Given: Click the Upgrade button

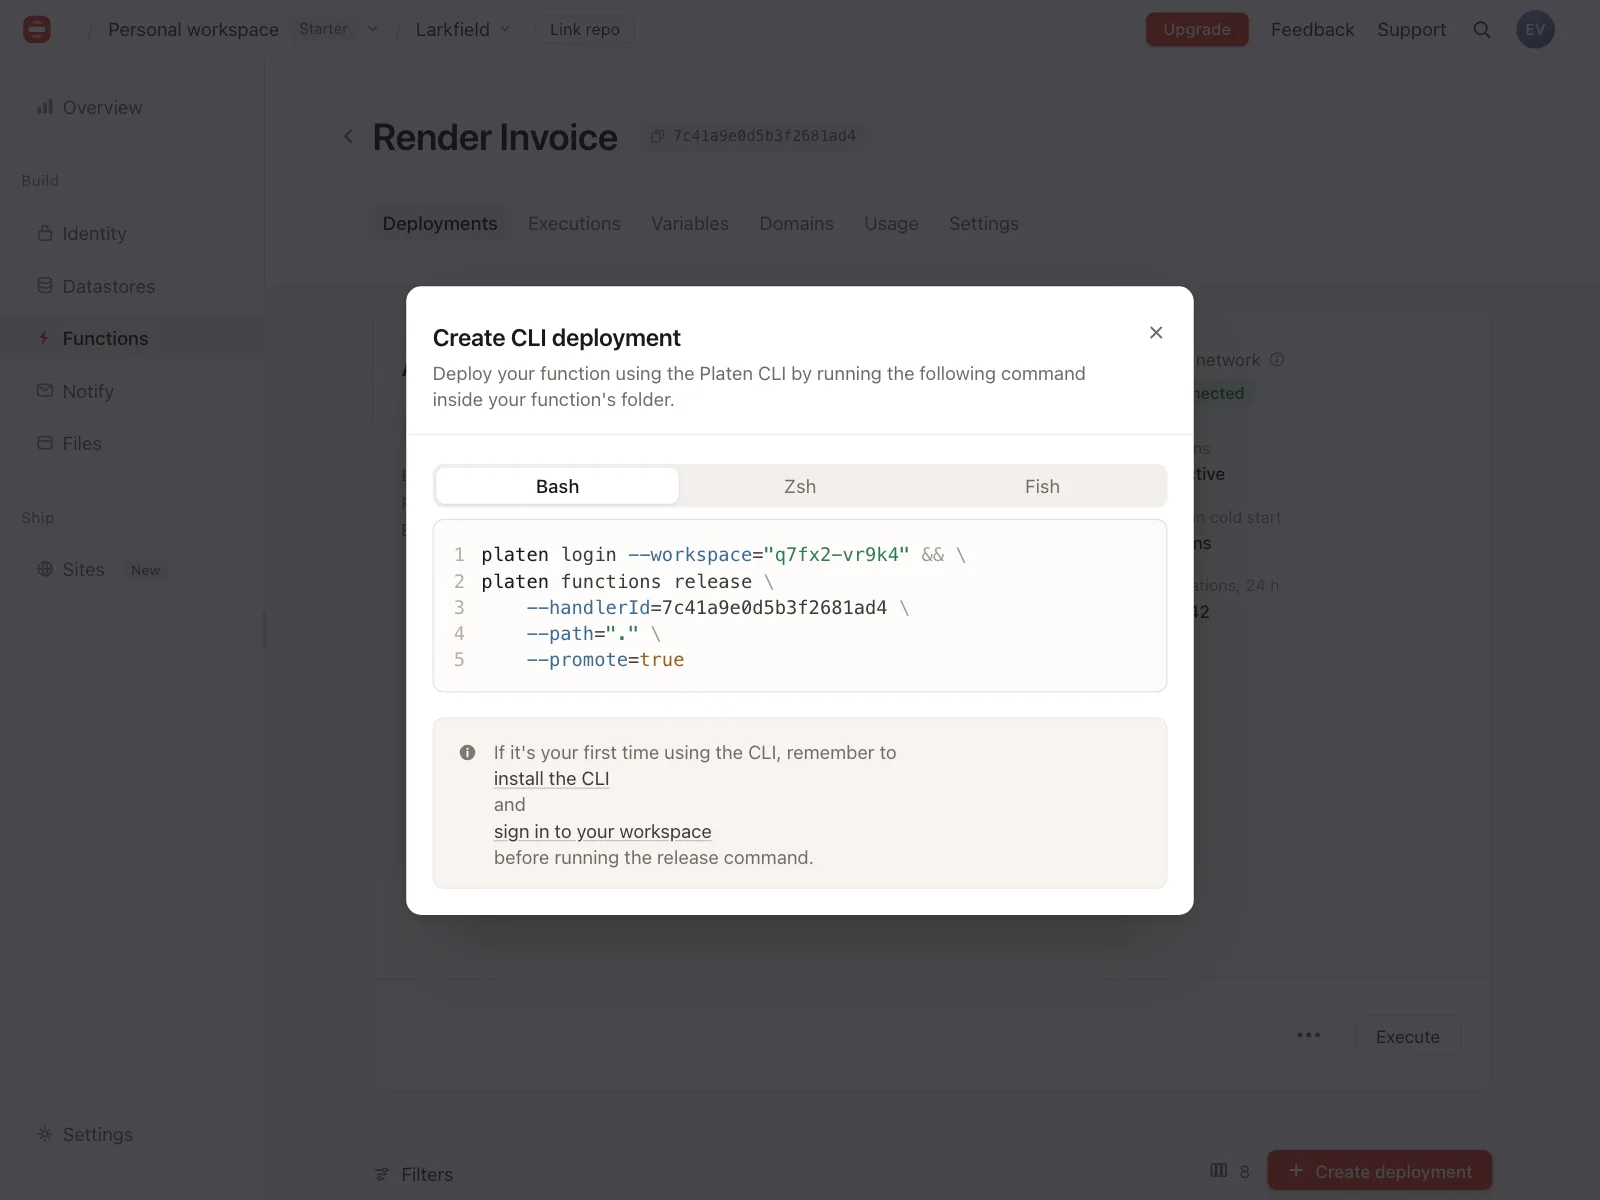Looking at the screenshot, I should tap(1197, 29).
